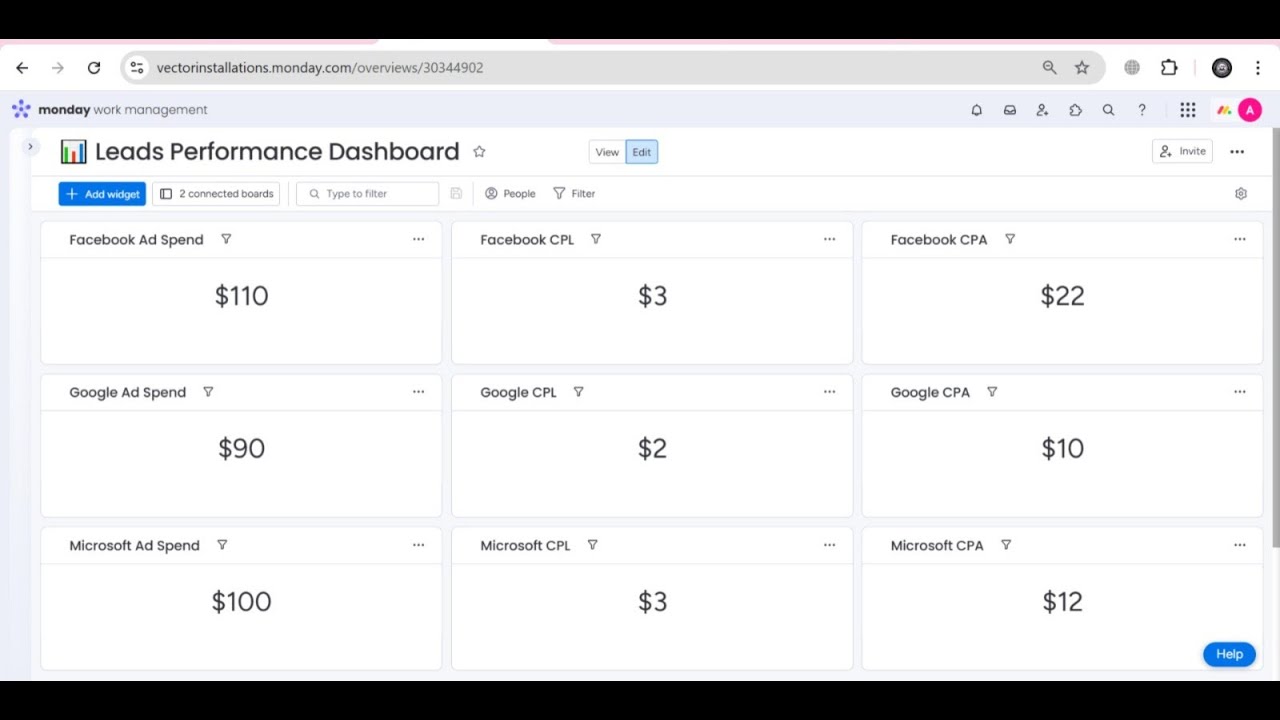Click the dashboard chart emoji icon

point(73,152)
